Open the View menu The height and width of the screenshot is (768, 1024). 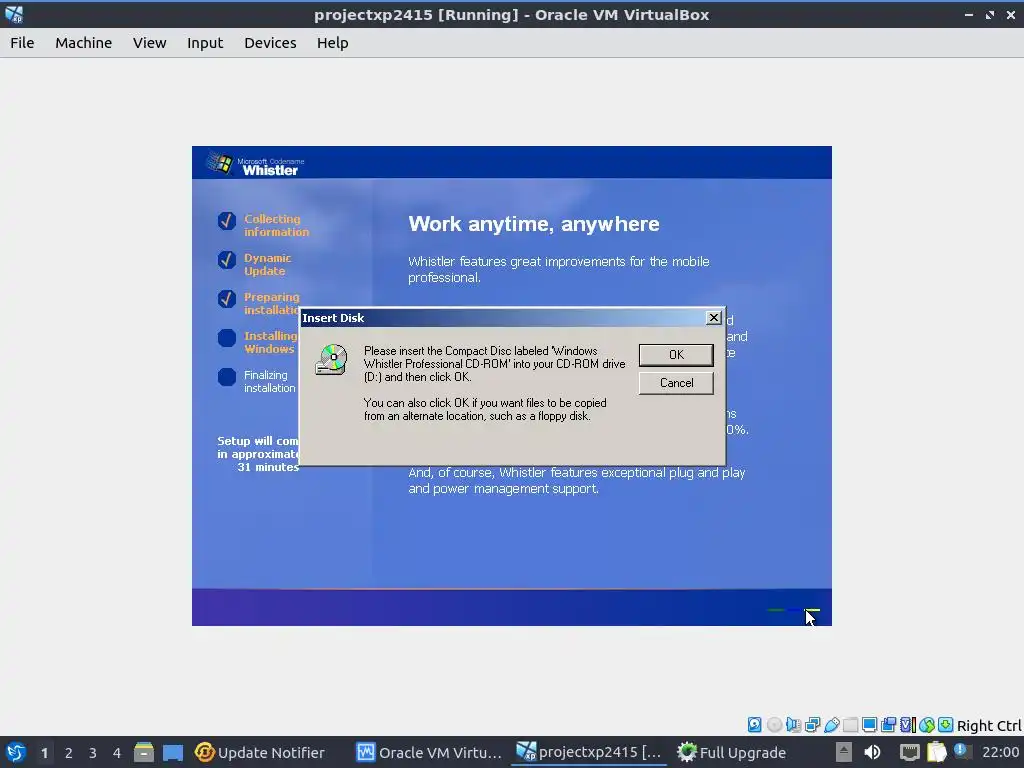tap(150, 43)
